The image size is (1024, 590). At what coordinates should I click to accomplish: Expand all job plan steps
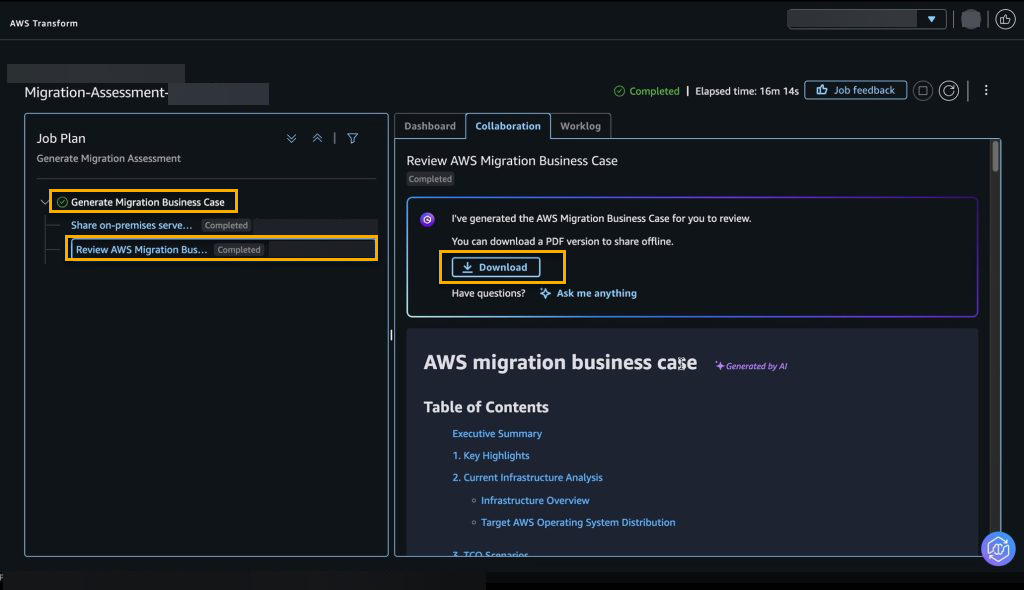(291, 139)
